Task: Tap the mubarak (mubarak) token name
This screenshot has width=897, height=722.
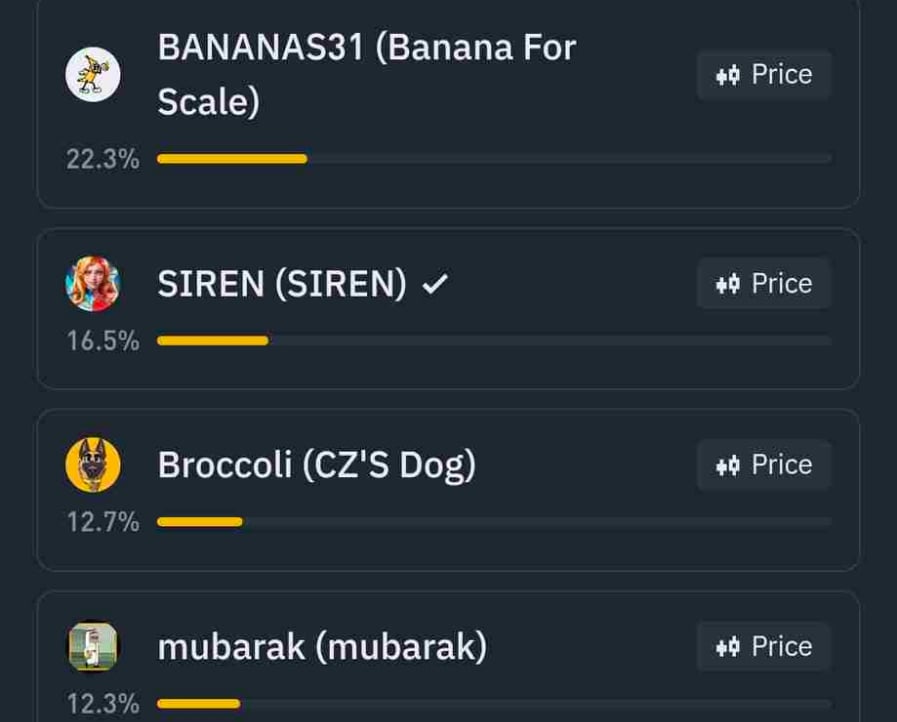Action: tap(322, 648)
